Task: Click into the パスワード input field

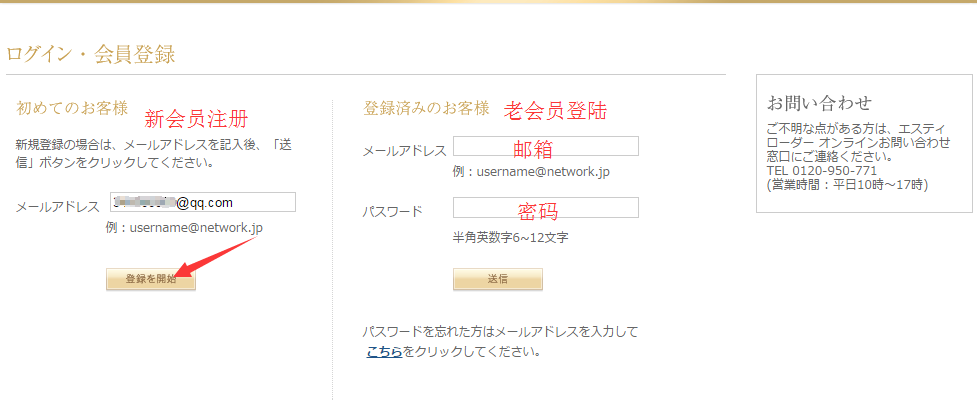Action: coord(545,208)
